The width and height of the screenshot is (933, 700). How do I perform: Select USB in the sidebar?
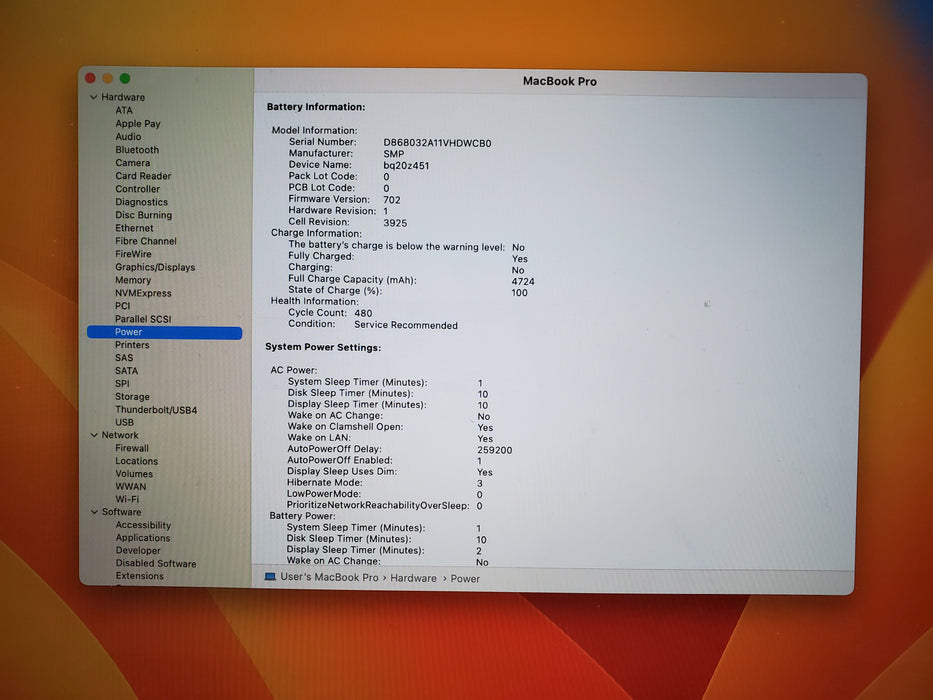pyautogui.click(x=124, y=423)
